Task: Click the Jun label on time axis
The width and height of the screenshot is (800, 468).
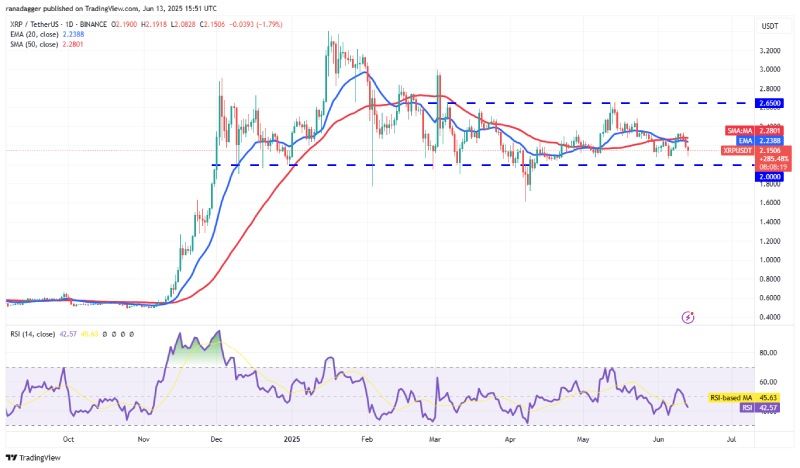Action: pyautogui.click(x=658, y=439)
